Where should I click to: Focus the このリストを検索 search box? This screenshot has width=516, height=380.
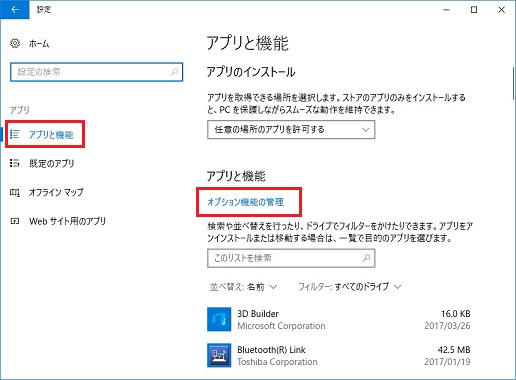tap(291, 258)
